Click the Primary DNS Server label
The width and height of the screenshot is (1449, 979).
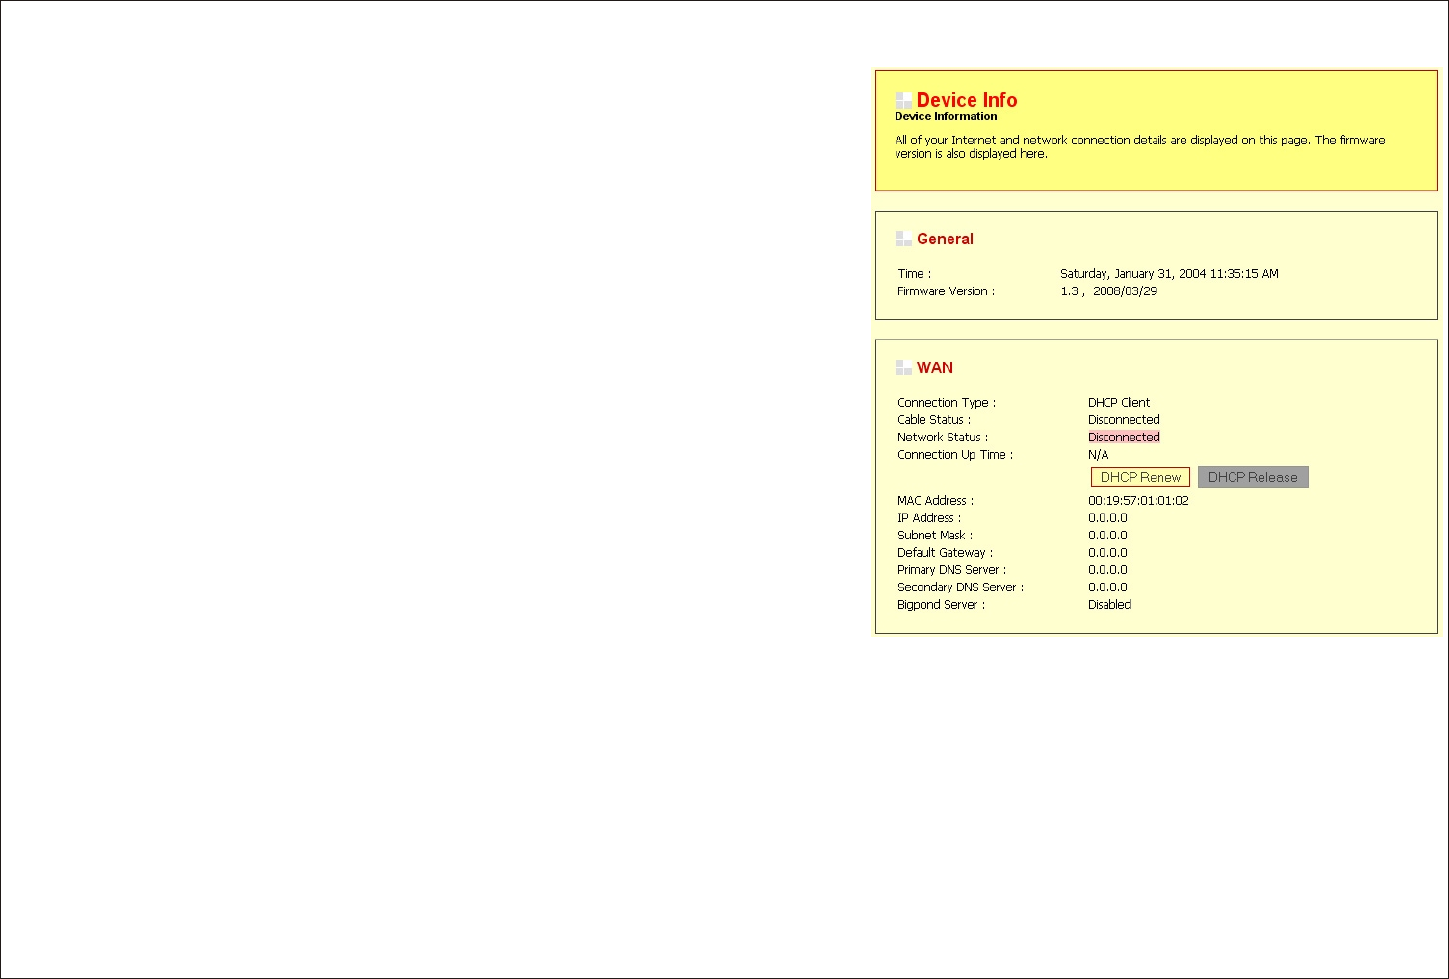point(951,570)
